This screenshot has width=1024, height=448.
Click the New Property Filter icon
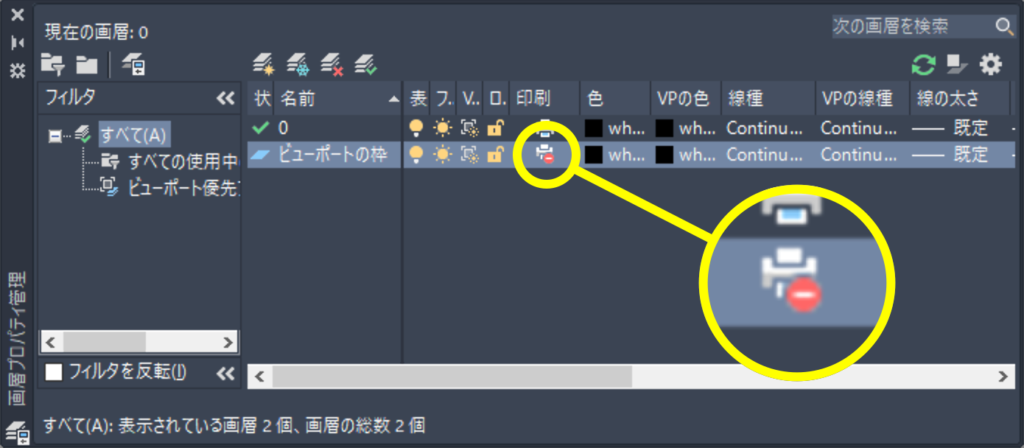[x=52, y=64]
